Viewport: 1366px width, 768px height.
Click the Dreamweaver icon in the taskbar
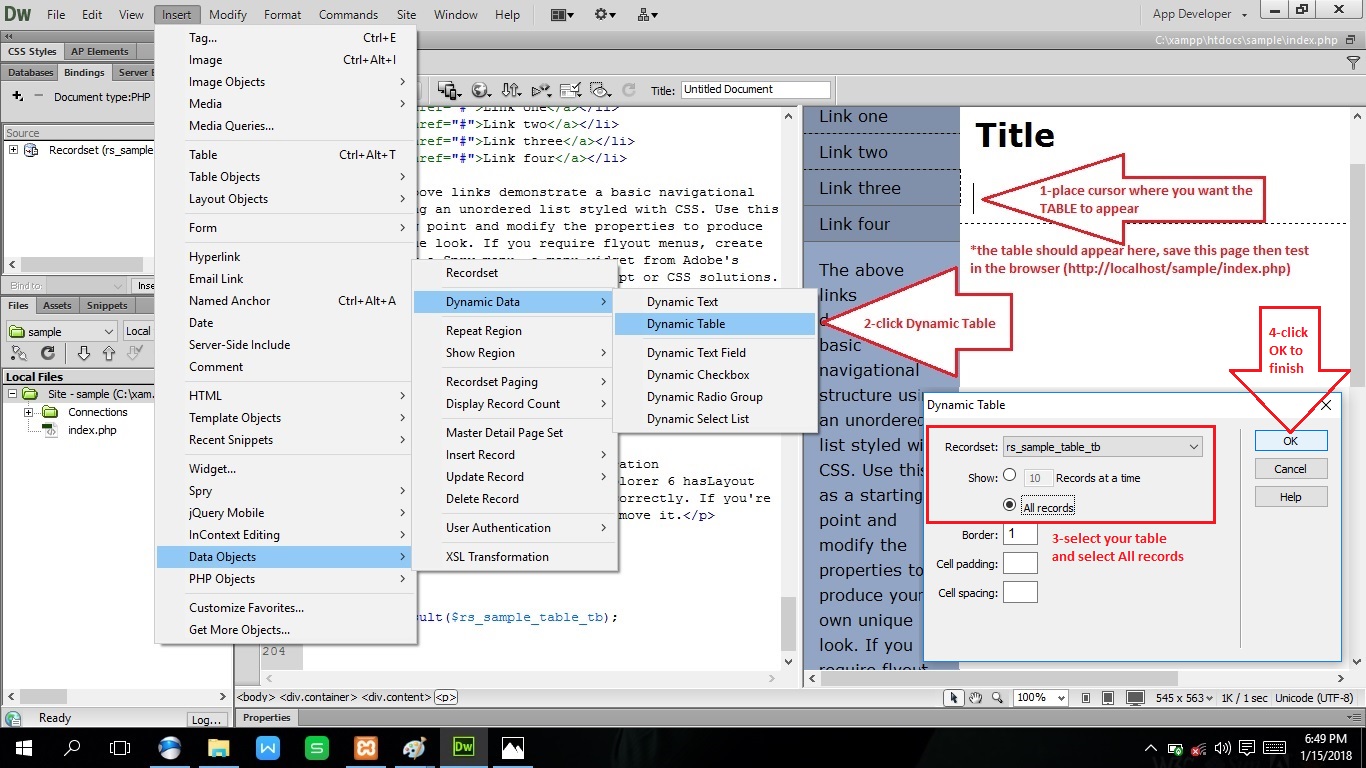(464, 747)
